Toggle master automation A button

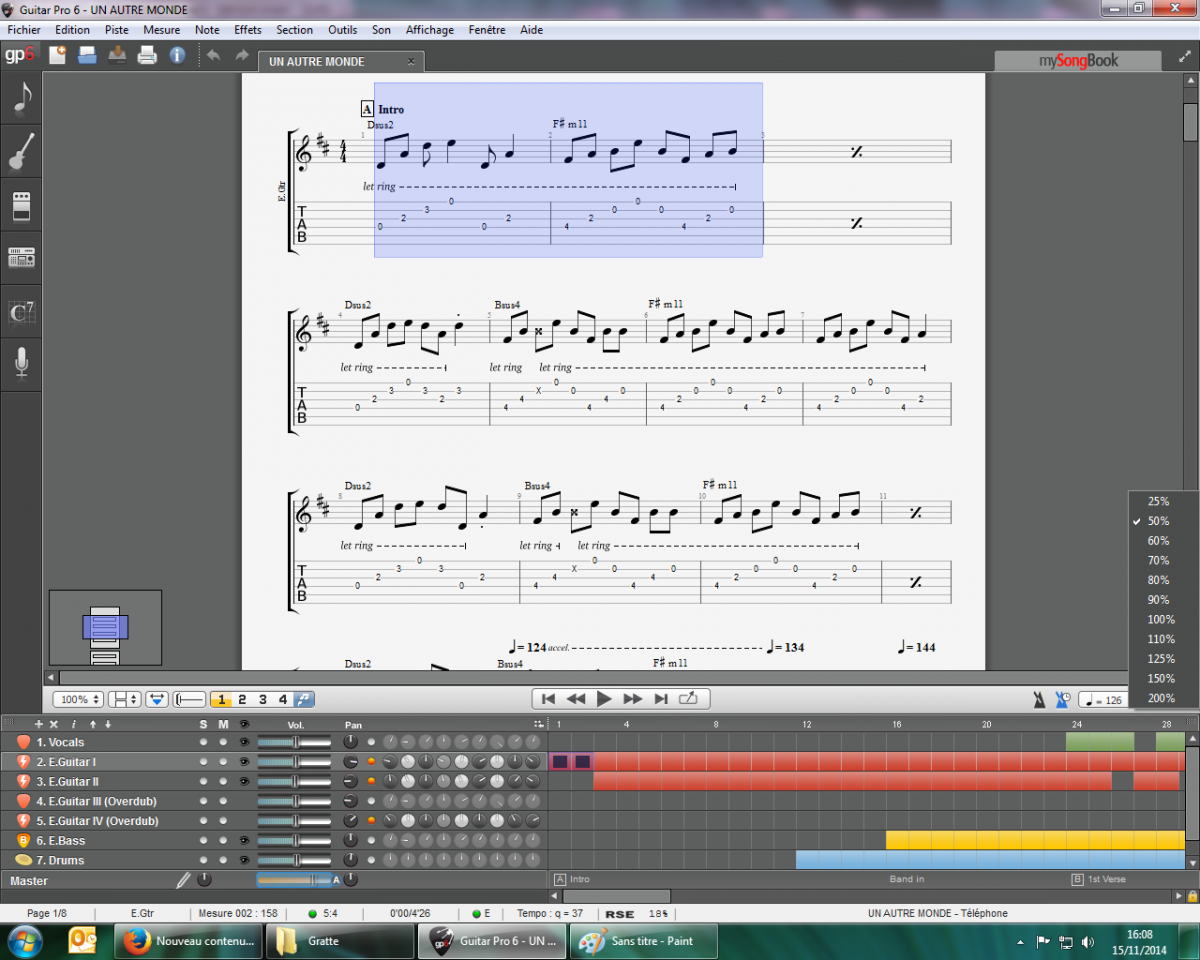[x=336, y=880]
